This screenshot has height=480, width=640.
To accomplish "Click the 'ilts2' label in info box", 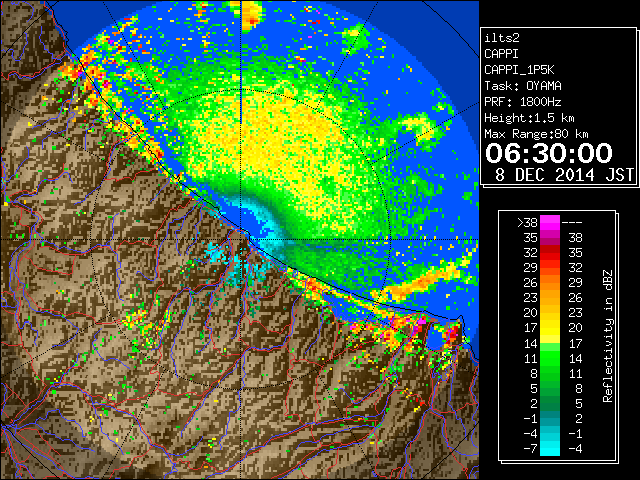I will 502,38.
